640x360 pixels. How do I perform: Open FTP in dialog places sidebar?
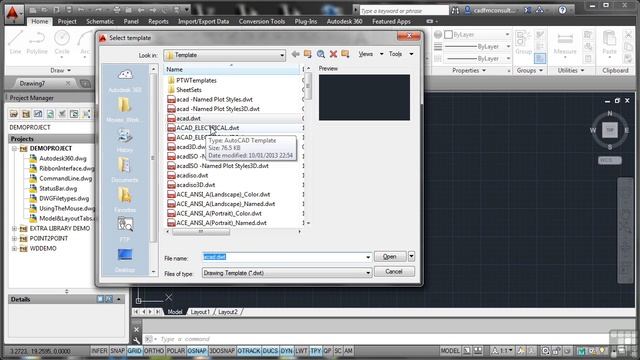coord(125,230)
